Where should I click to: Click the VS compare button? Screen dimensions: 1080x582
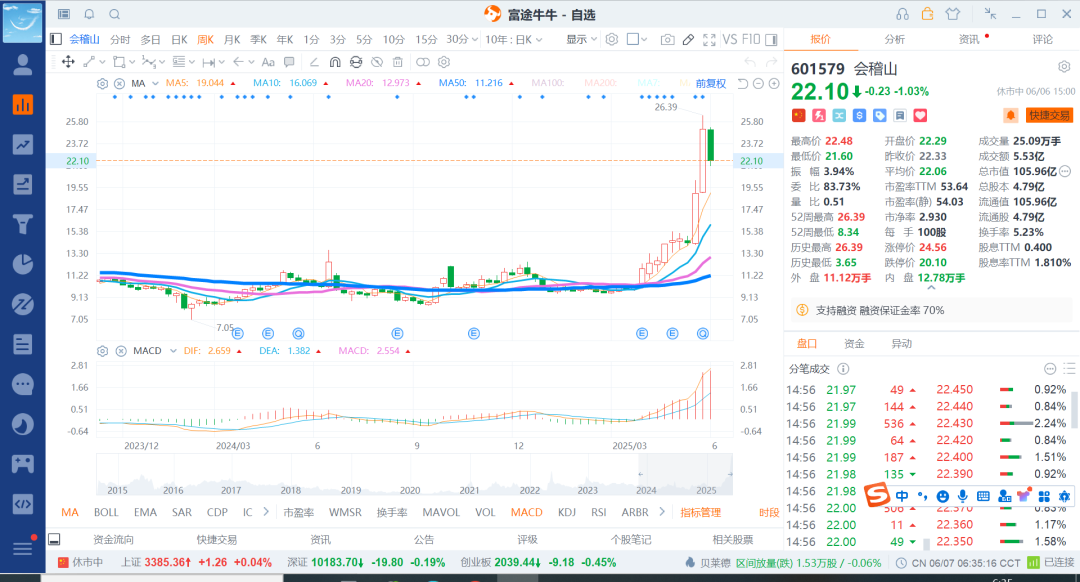(x=729, y=39)
